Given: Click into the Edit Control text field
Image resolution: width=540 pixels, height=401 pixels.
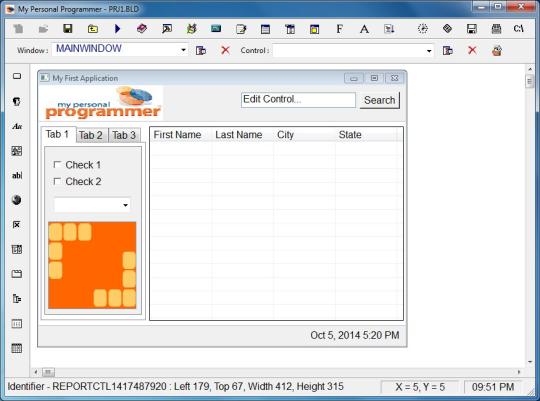Looking at the screenshot, I should 298,100.
